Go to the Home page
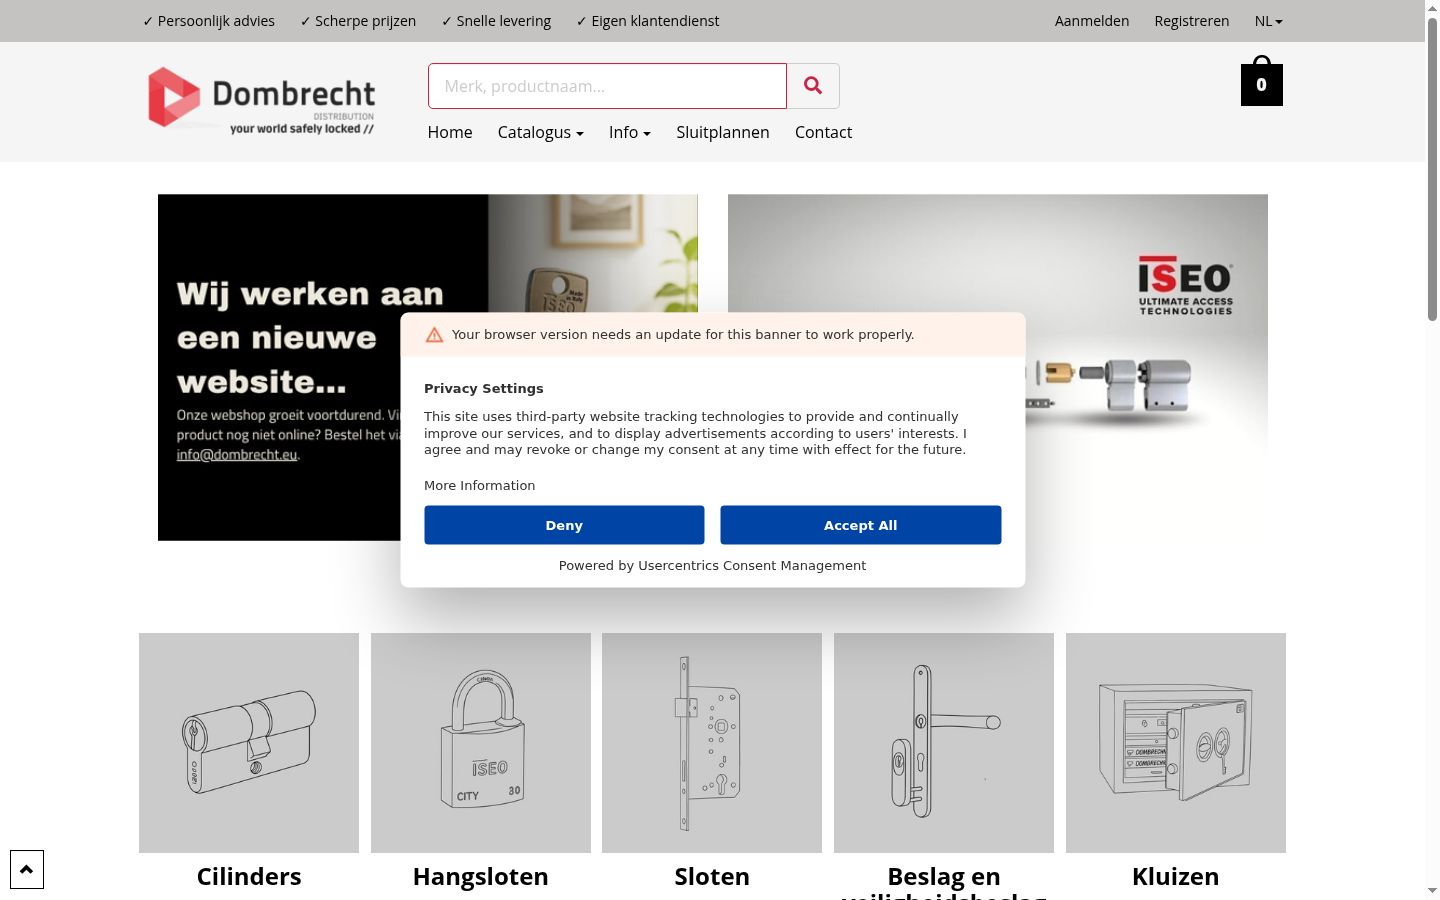This screenshot has width=1440, height=900. click(x=450, y=132)
